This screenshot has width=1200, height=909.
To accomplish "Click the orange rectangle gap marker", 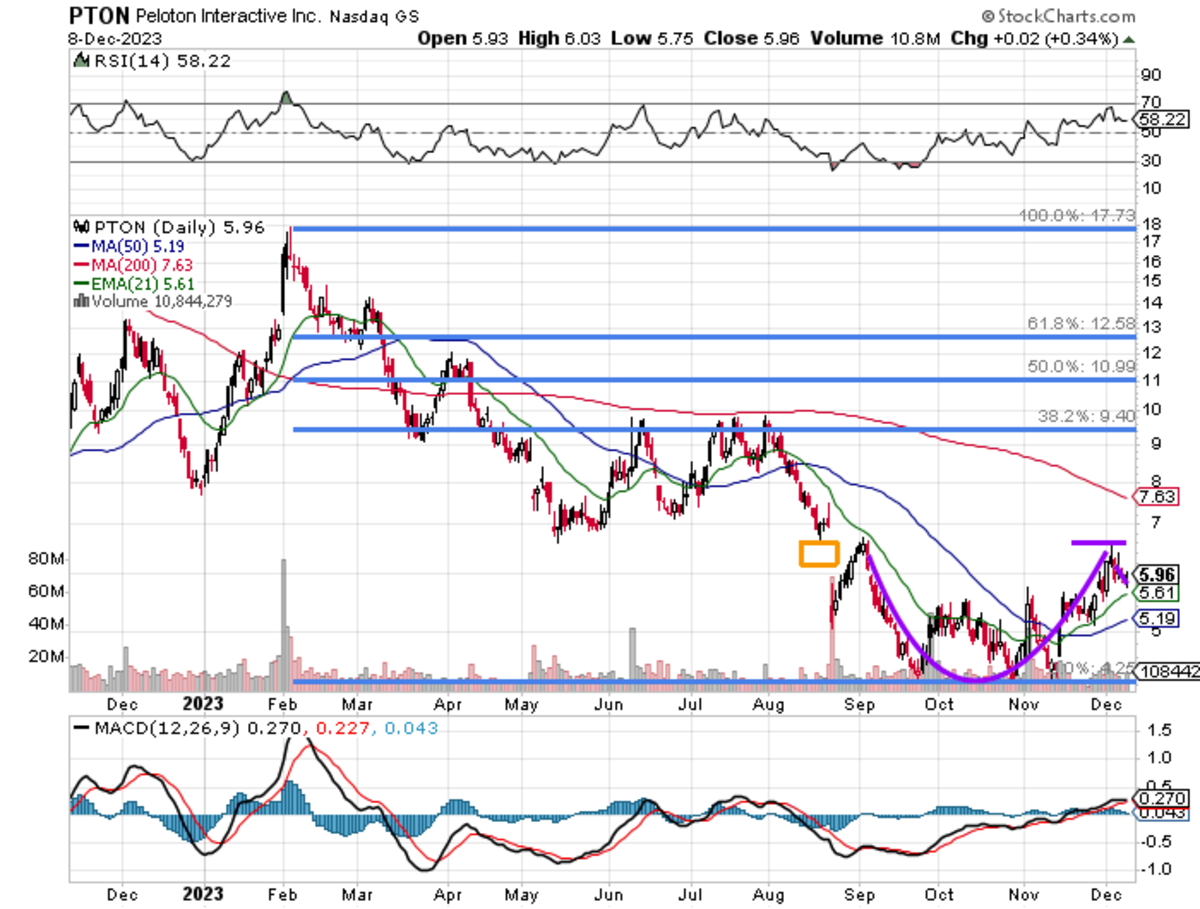I will 818,554.
